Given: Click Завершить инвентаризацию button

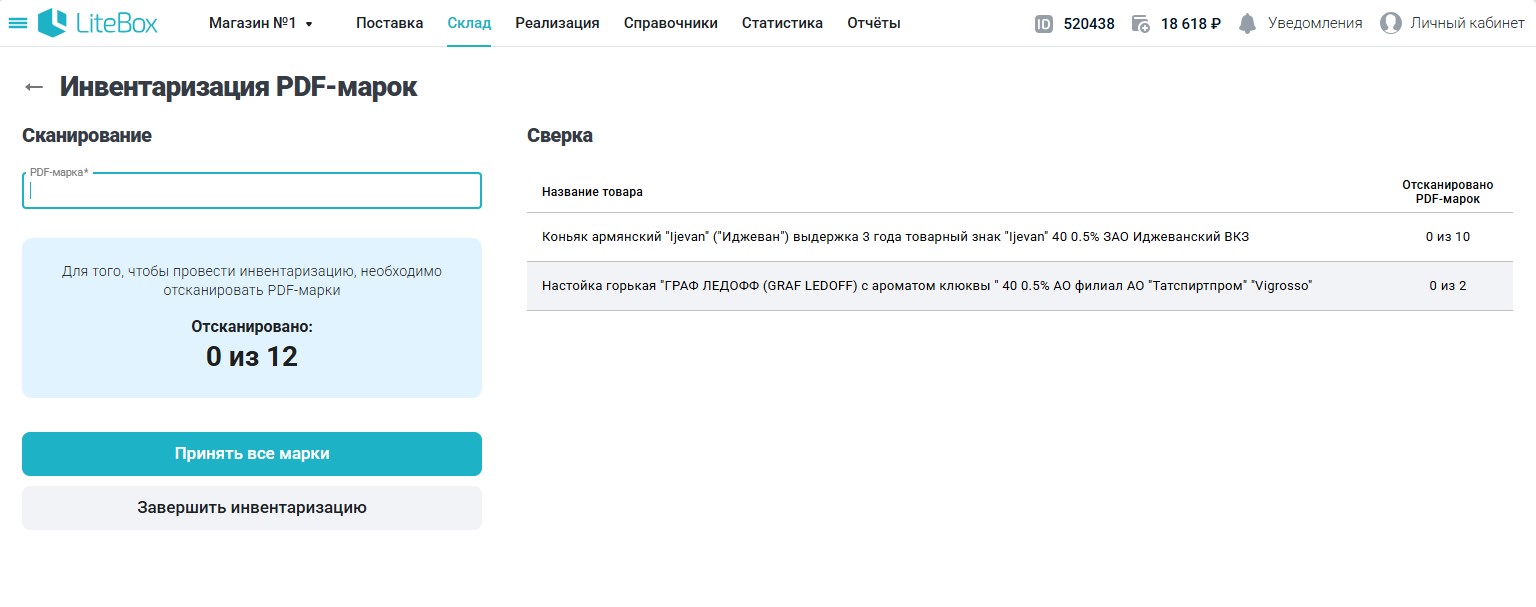Looking at the screenshot, I should point(252,508).
